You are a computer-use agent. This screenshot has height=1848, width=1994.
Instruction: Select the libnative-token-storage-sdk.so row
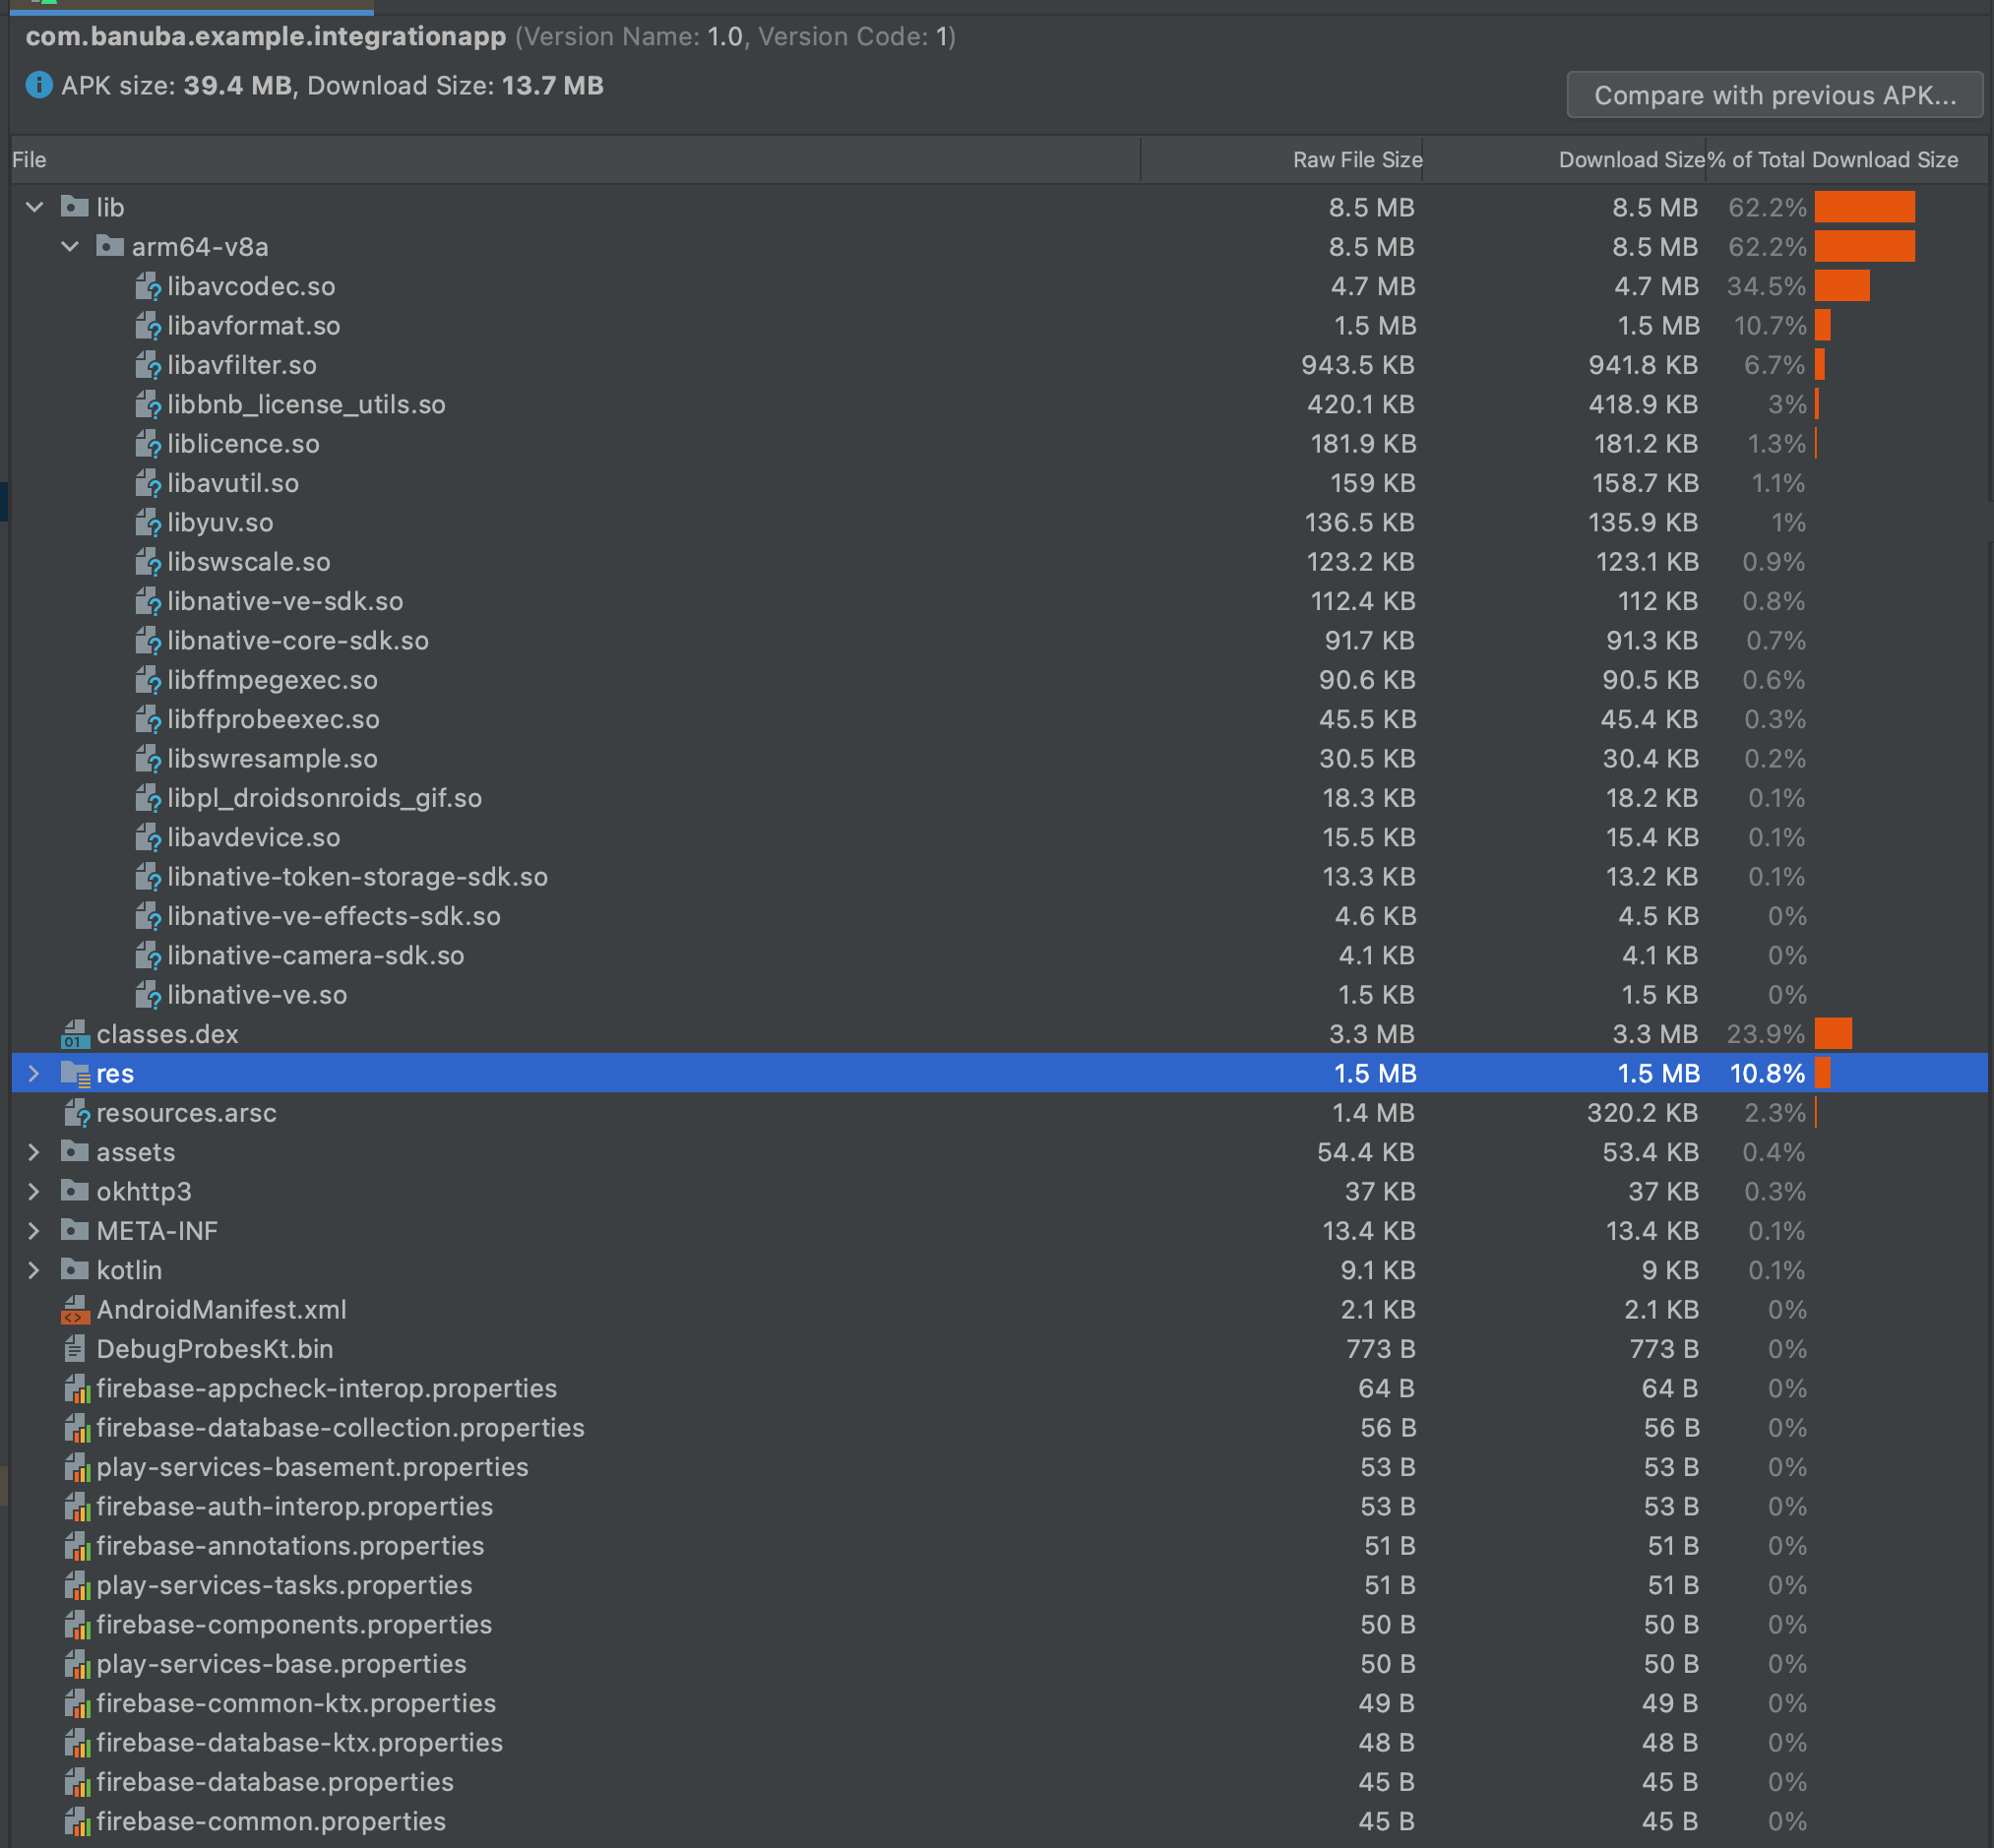tap(999, 877)
